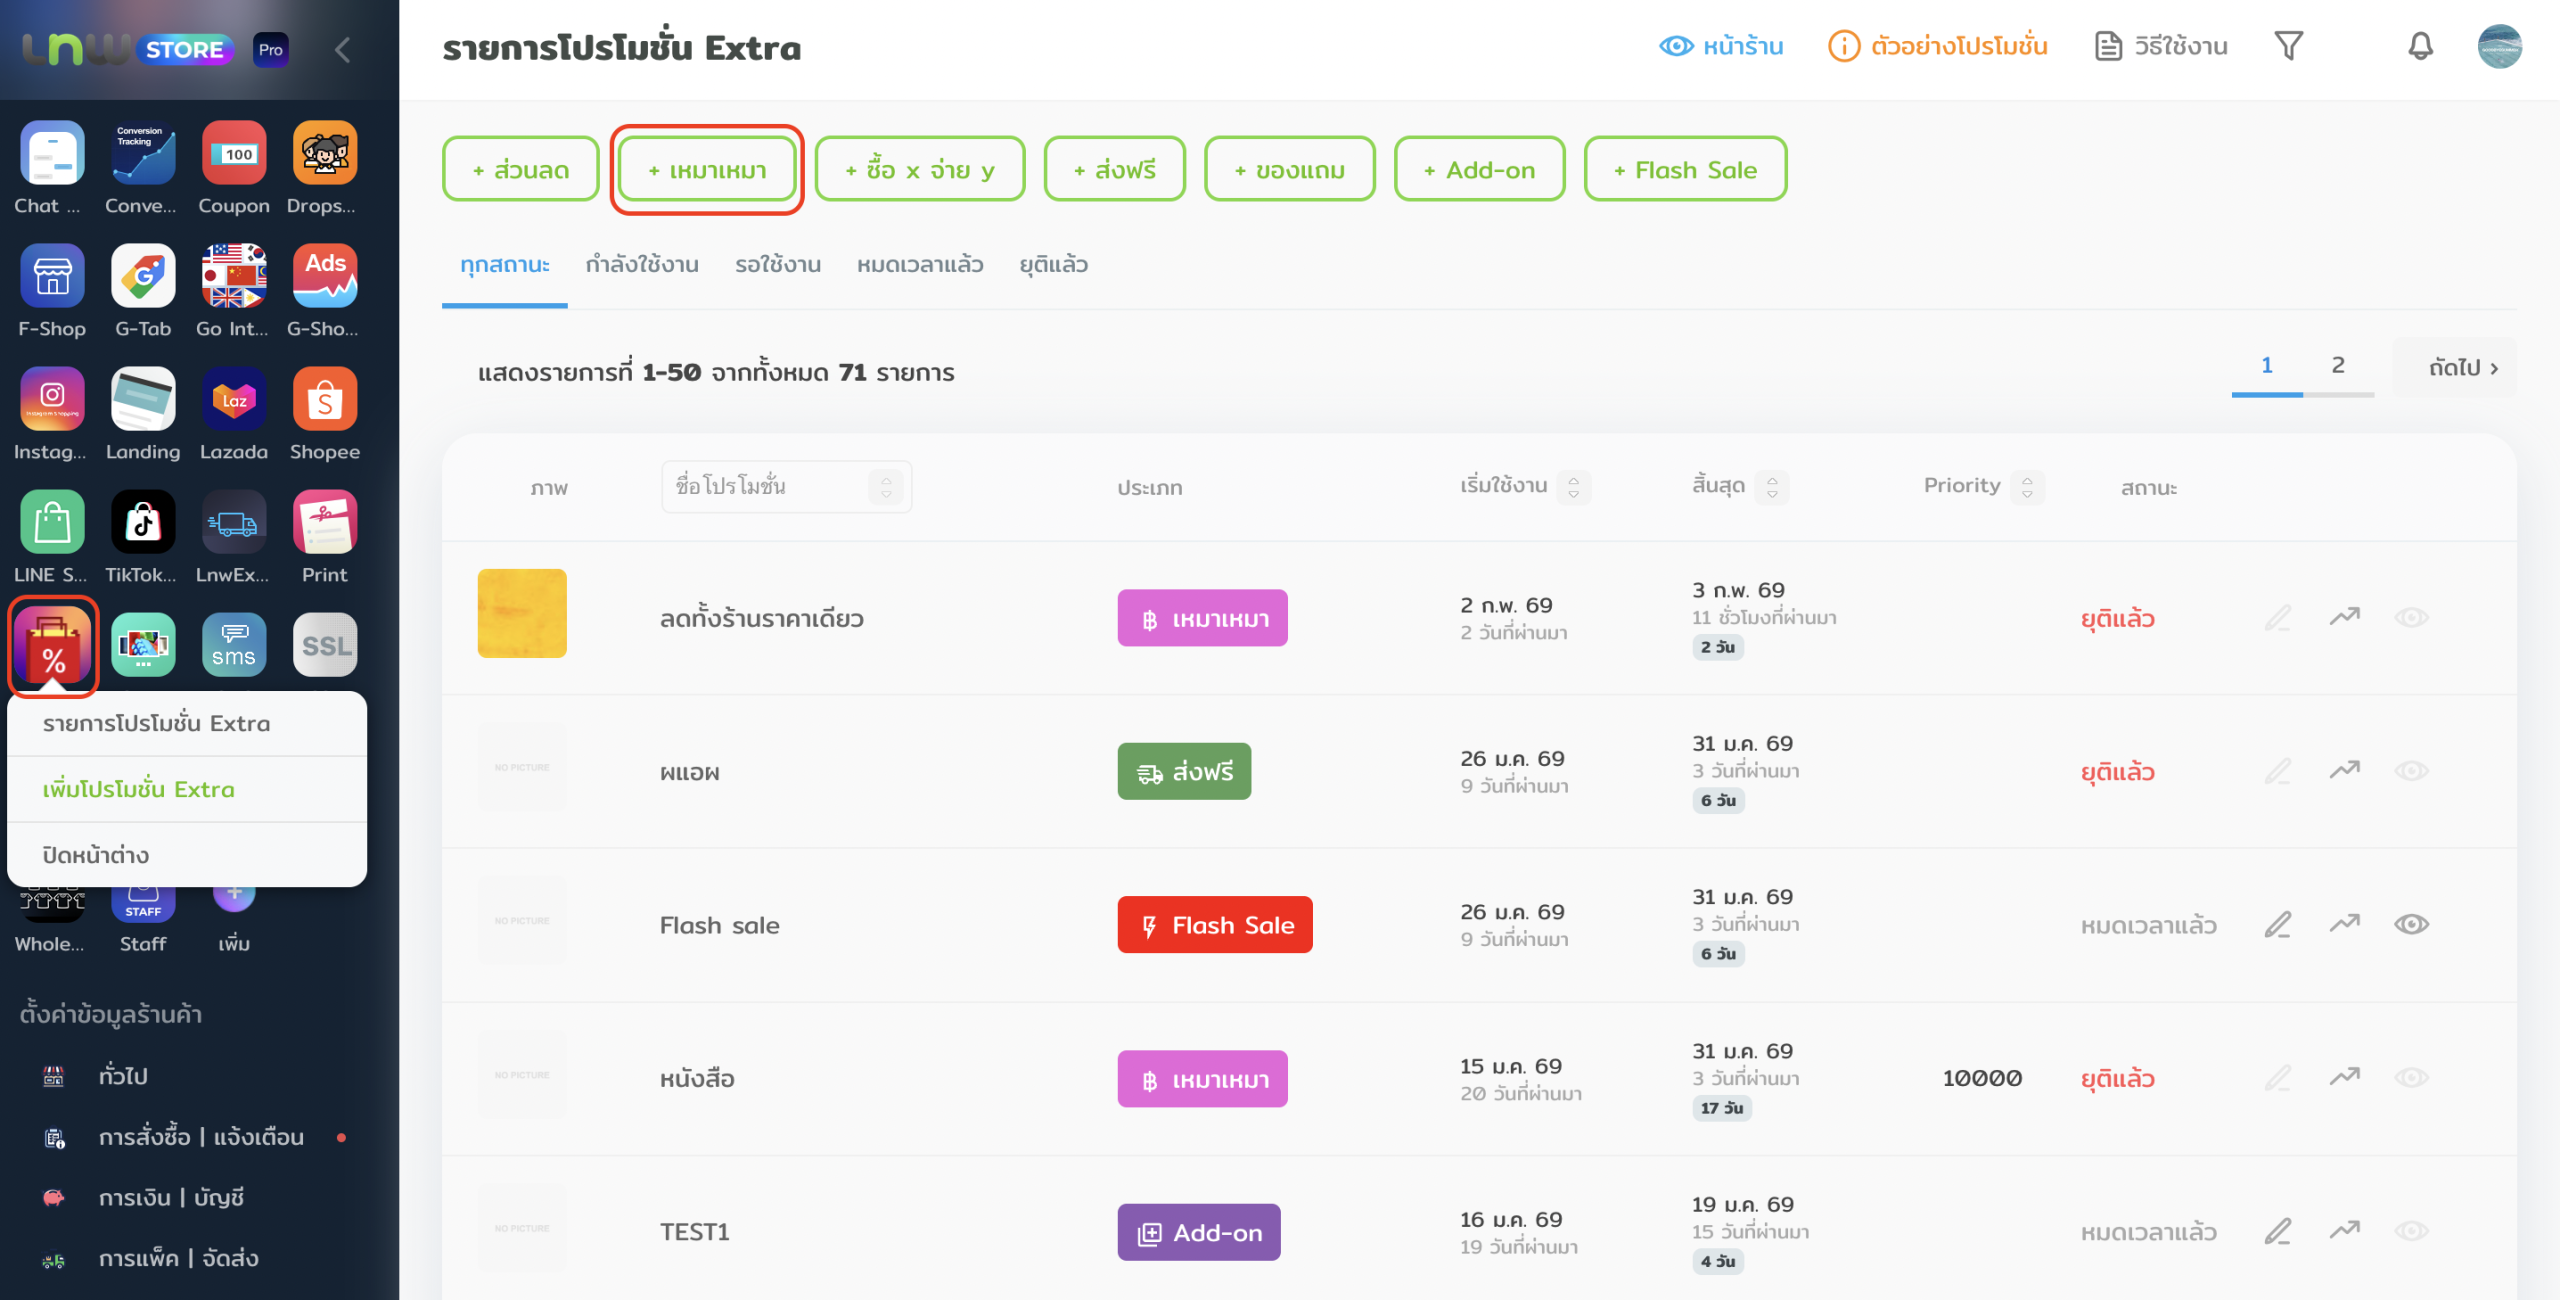Toggle visibility eye for หนังสือ promotion
The width and height of the screenshot is (2560, 1300).
[2411, 1077]
